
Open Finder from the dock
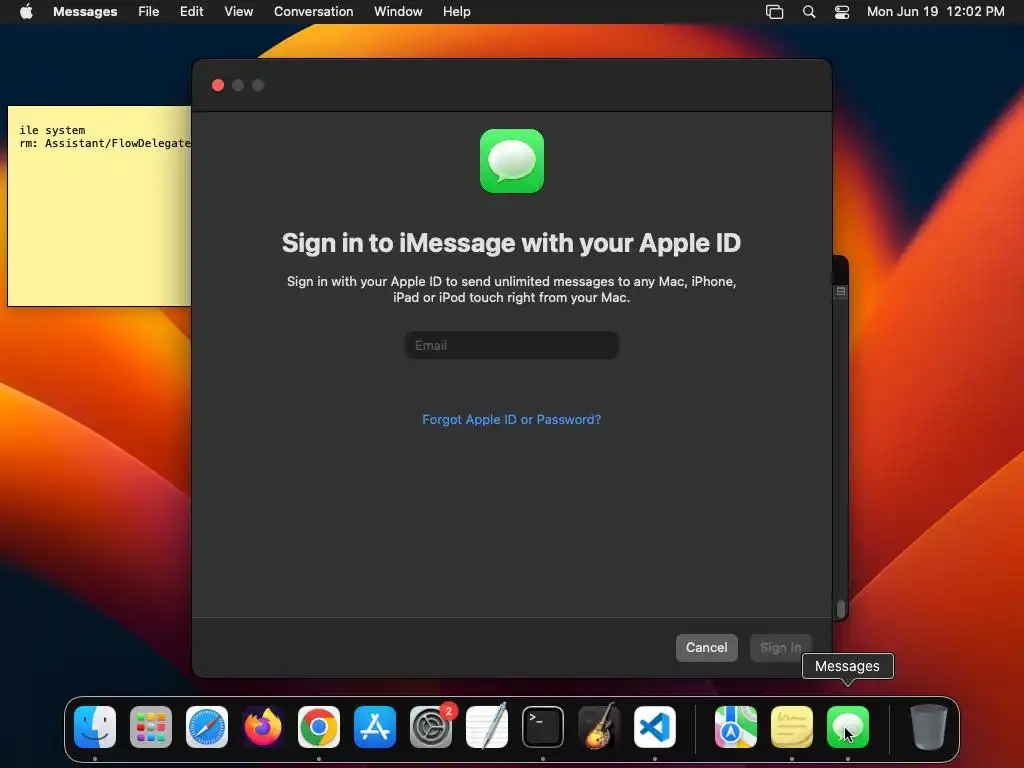click(95, 727)
